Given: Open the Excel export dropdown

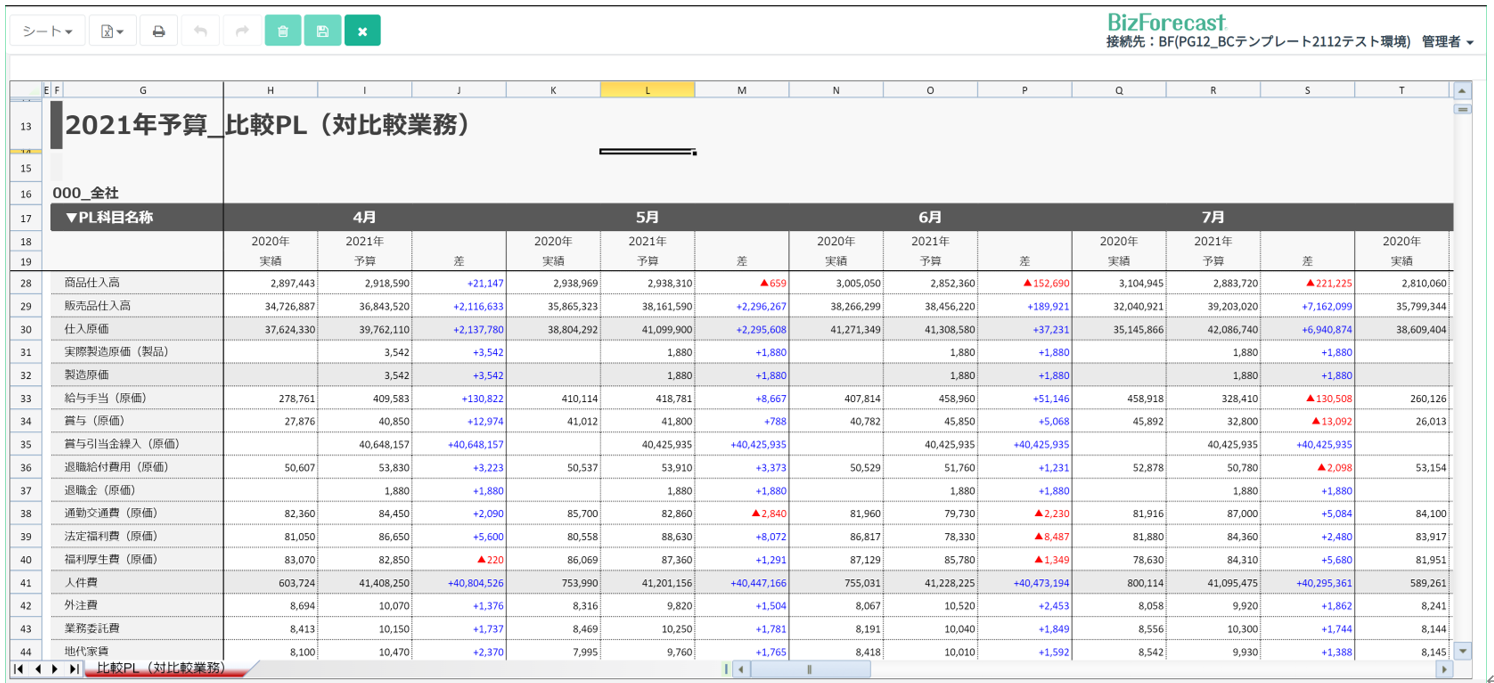Looking at the screenshot, I should point(113,31).
